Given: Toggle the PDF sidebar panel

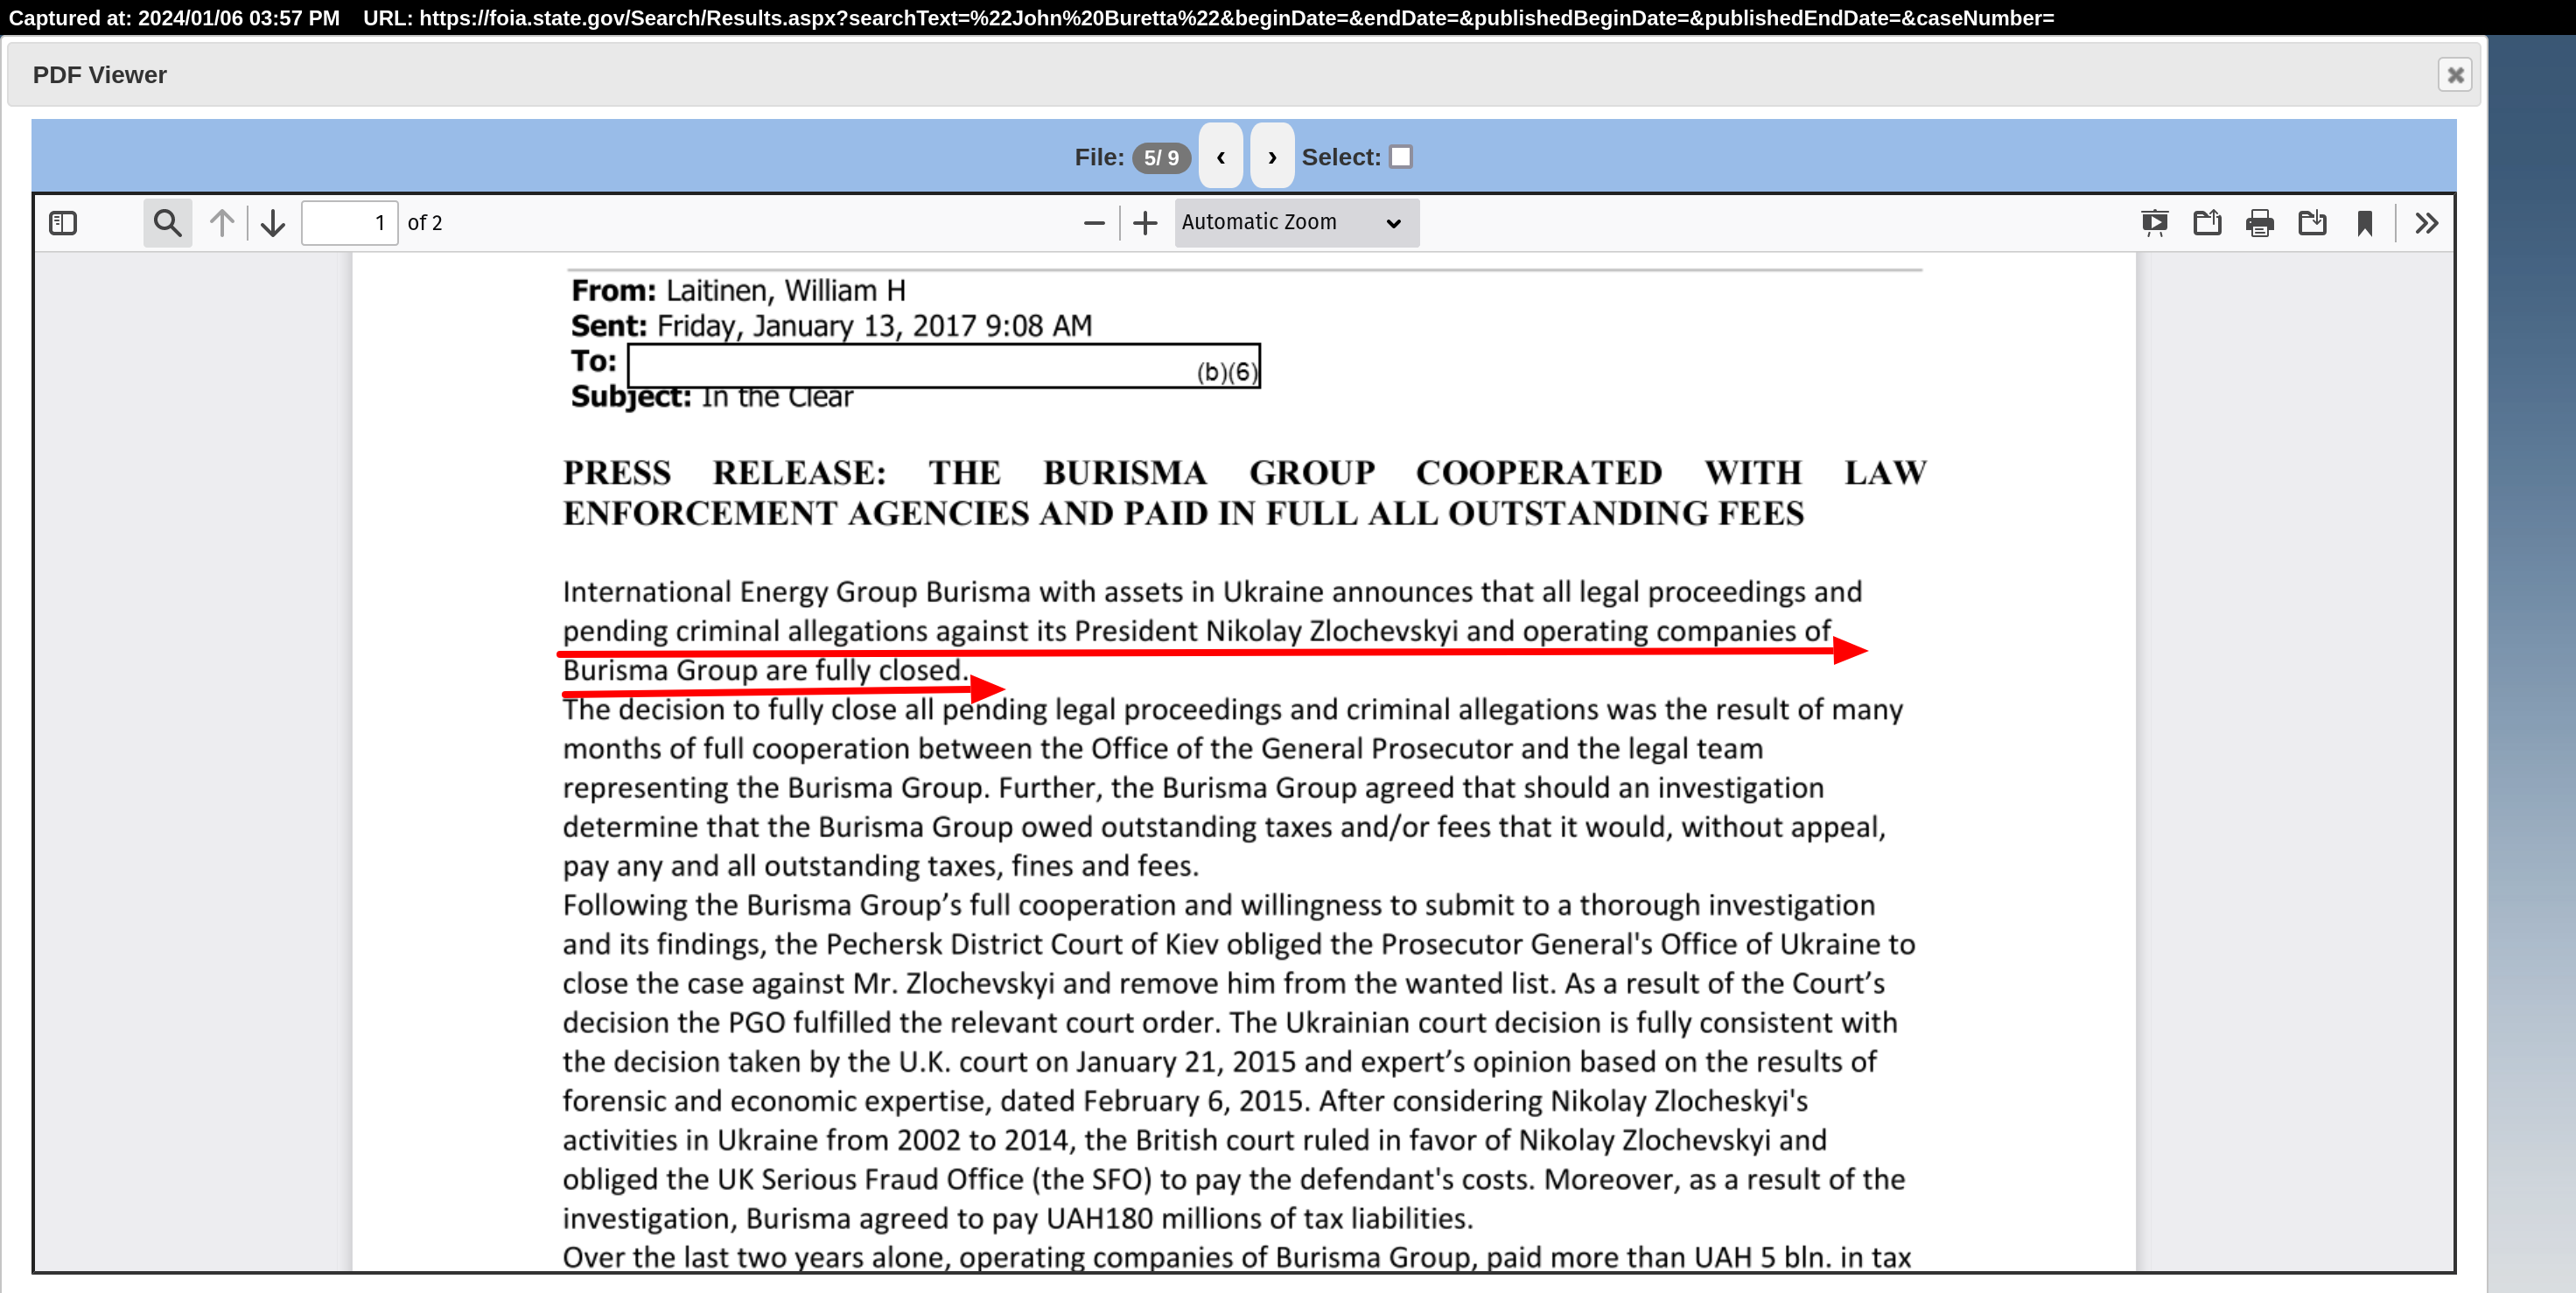Looking at the screenshot, I should [x=63, y=222].
